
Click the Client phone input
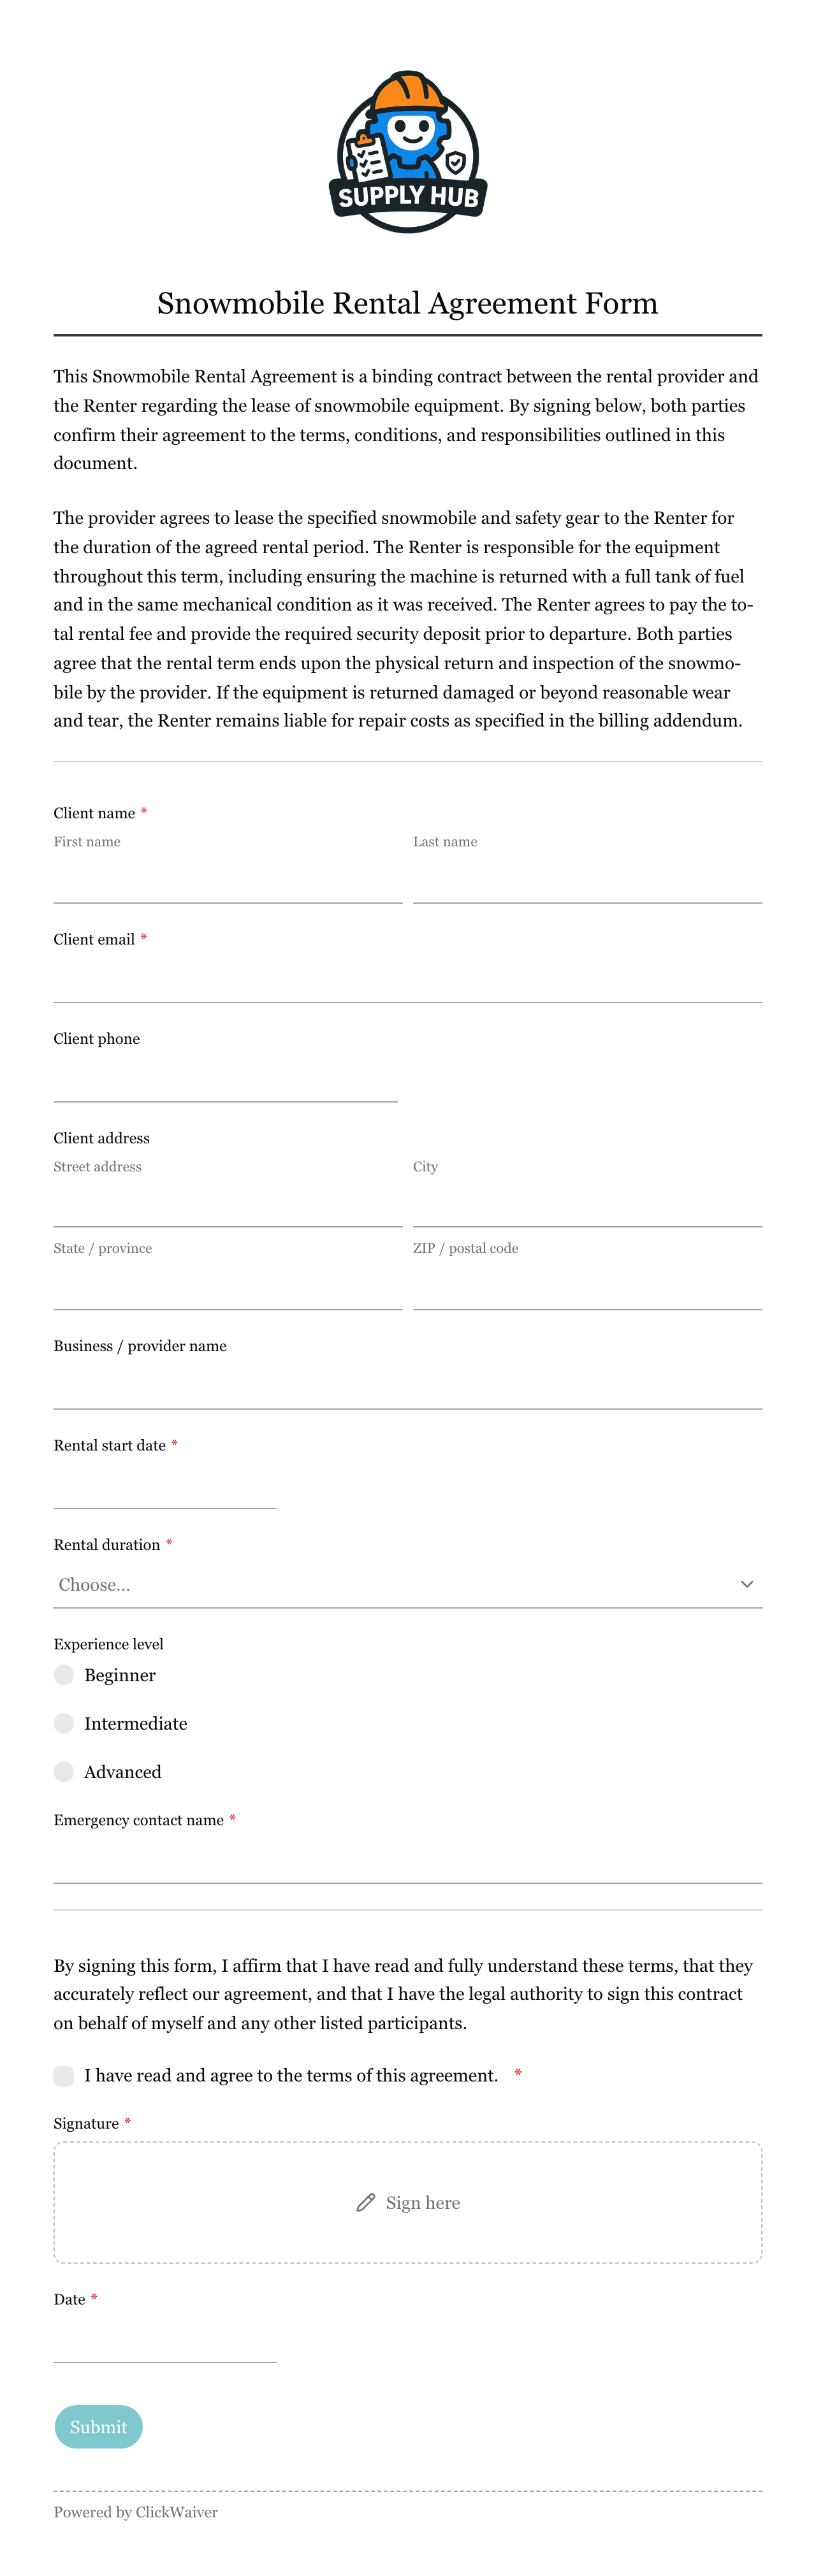(226, 1079)
